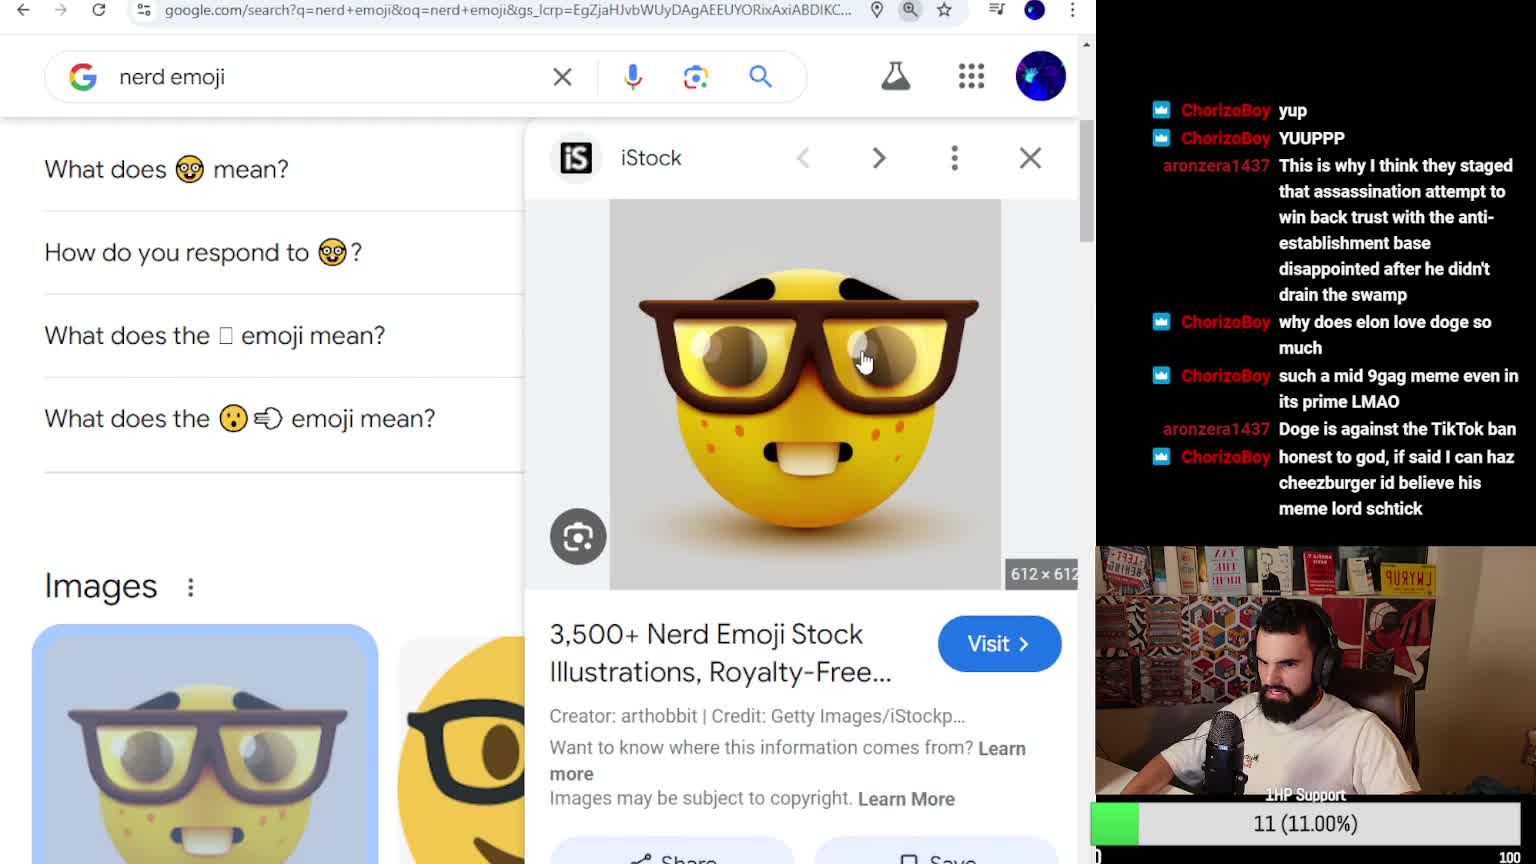1536x864 pixels.
Task: Search inside image with Lens button
Action: click(x=578, y=537)
